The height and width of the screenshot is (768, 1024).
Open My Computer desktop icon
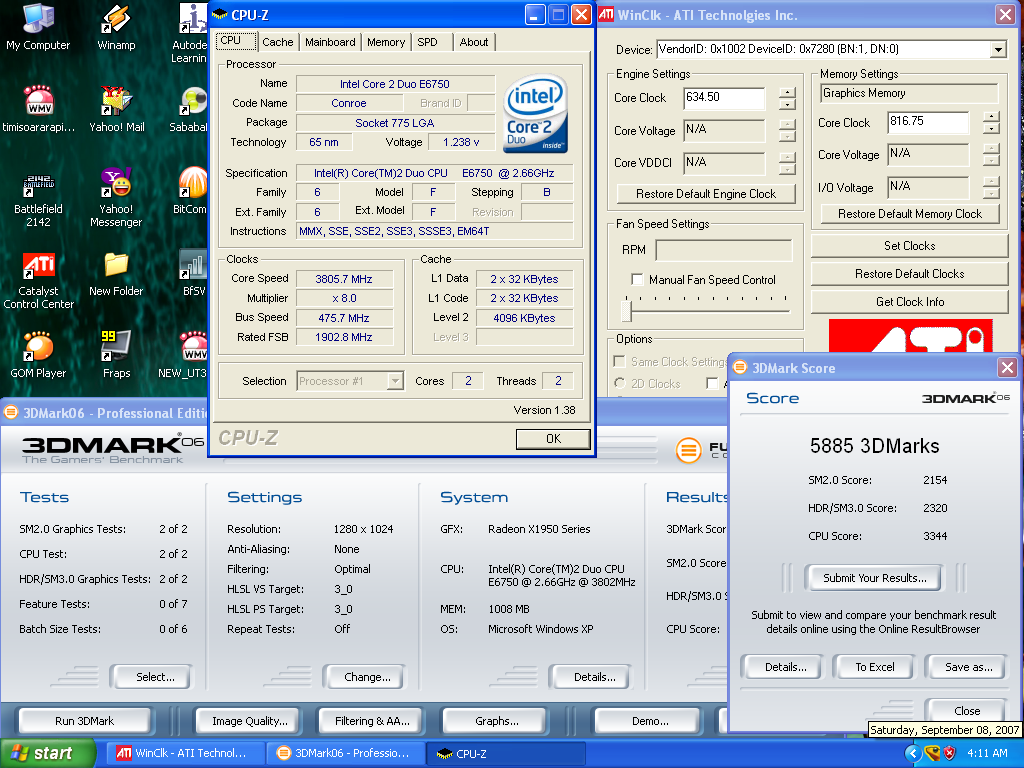pyautogui.click(x=38, y=27)
